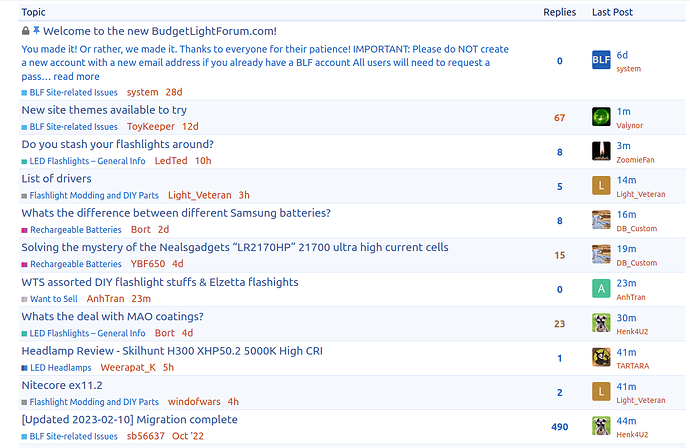Click author 'Weerapat_K'
This screenshot has width=690, height=448.
[x=128, y=367]
